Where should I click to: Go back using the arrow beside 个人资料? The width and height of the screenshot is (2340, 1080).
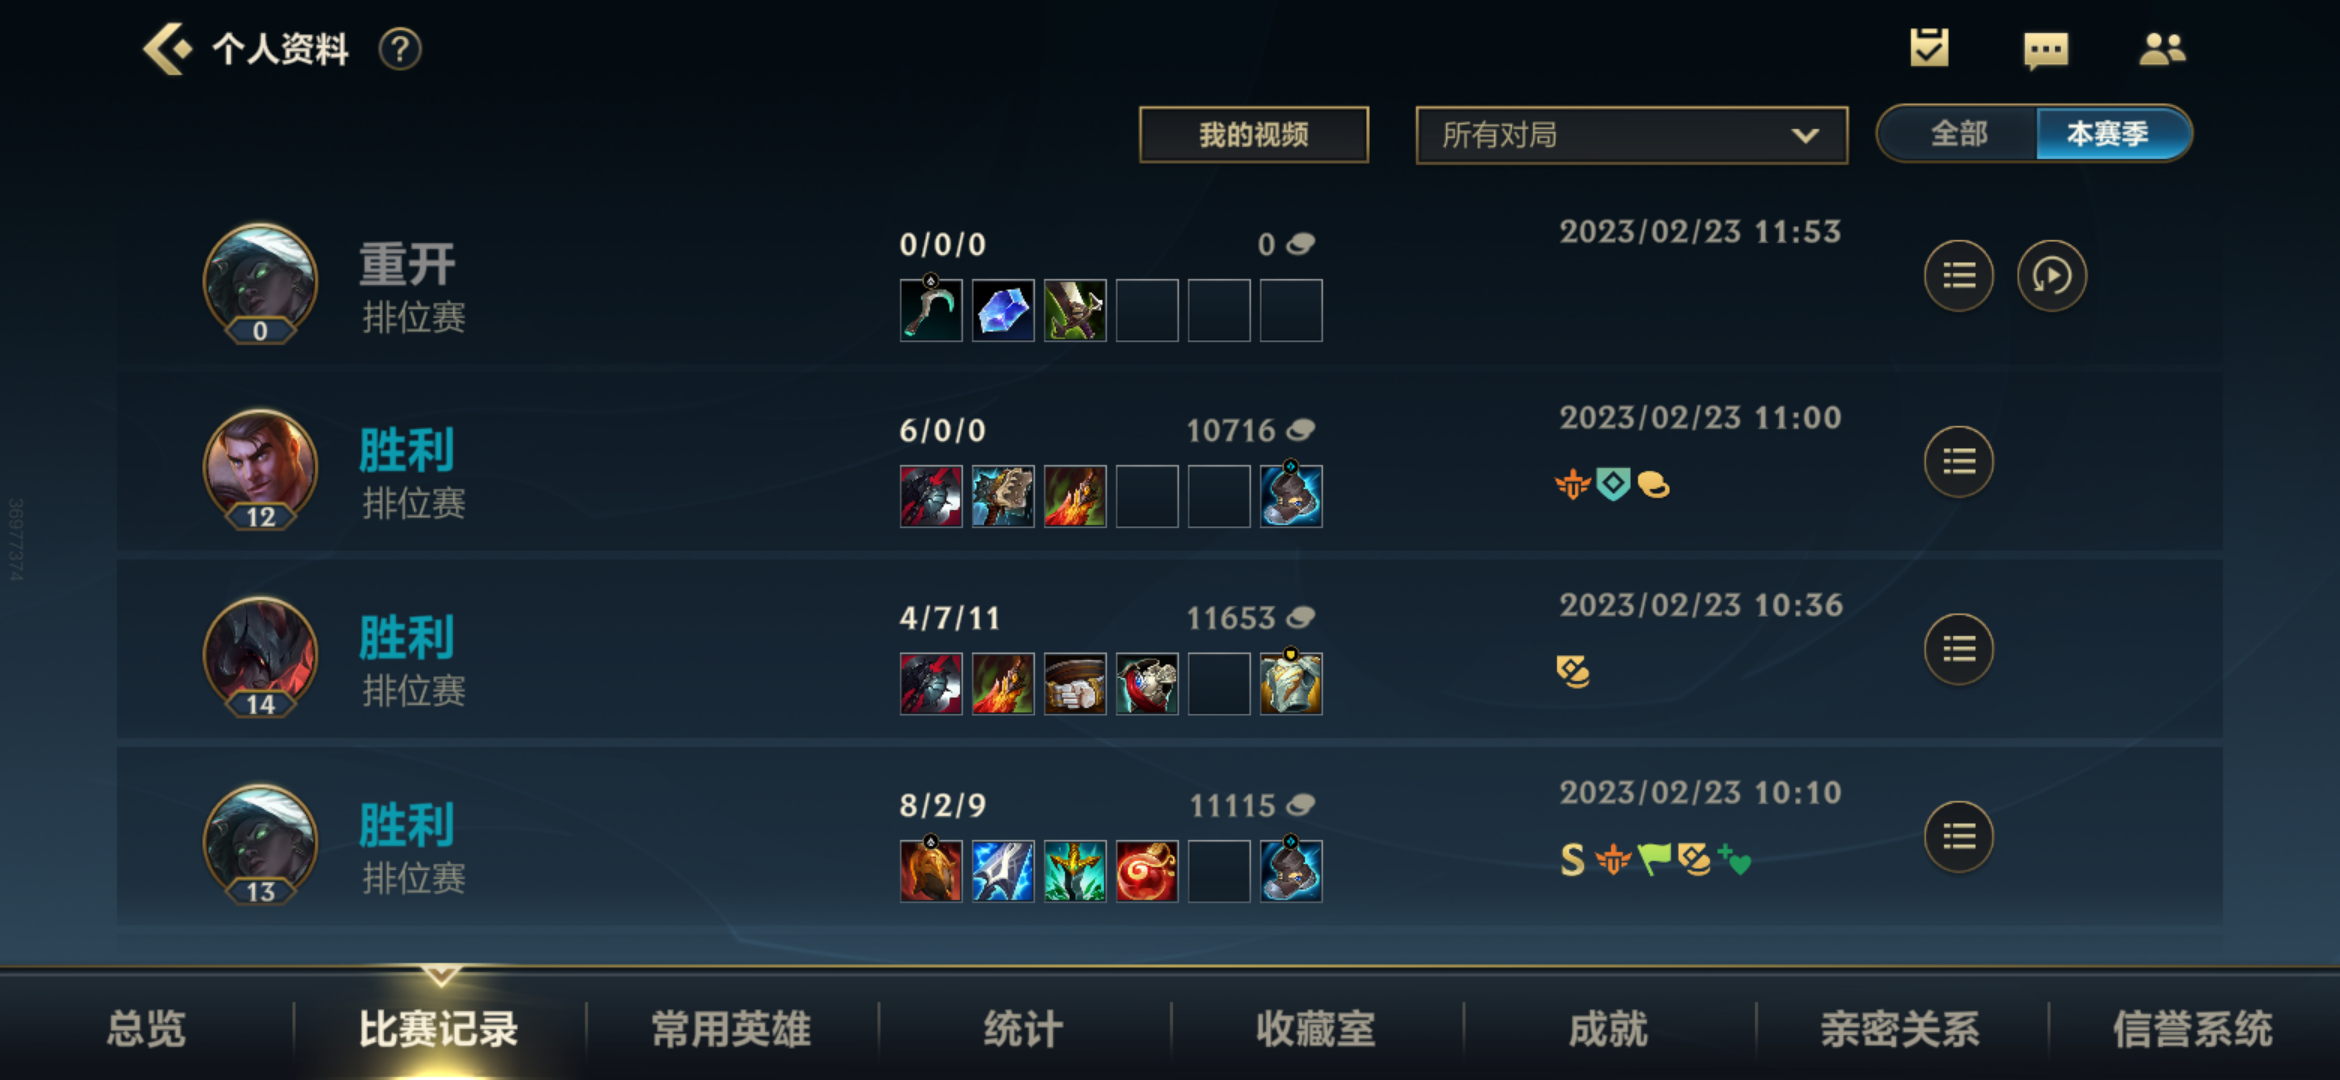(167, 49)
